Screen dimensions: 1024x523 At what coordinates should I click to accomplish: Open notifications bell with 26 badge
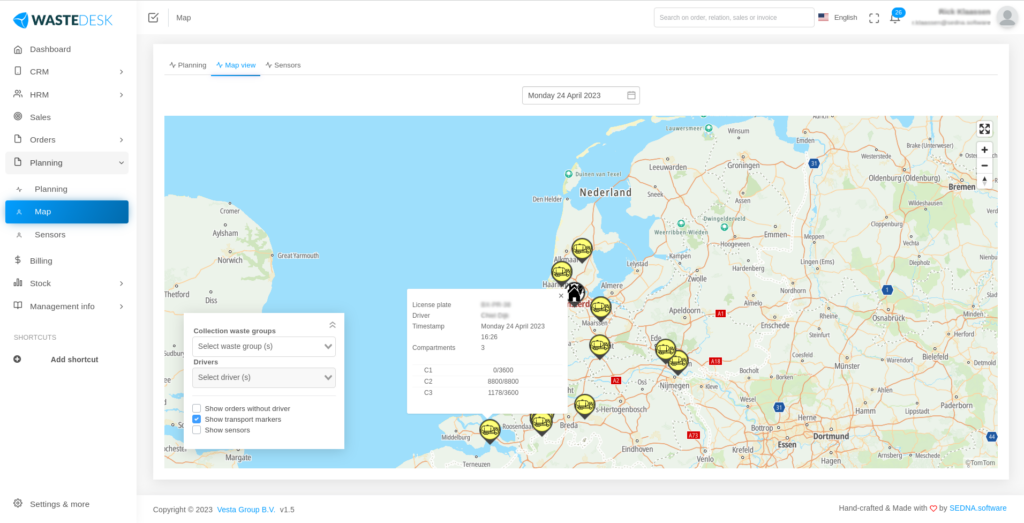click(895, 18)
